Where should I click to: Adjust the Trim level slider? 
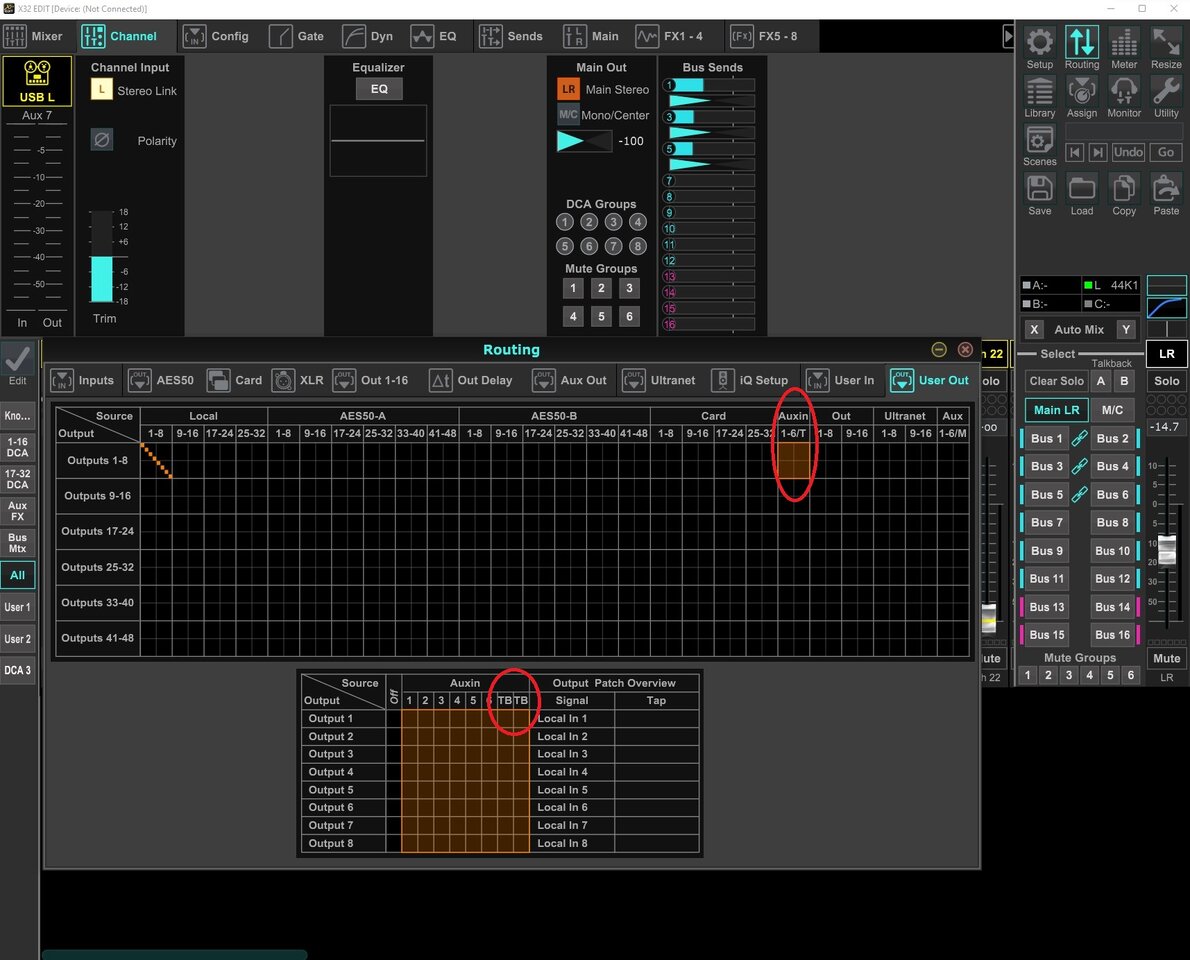coord(102,257)
